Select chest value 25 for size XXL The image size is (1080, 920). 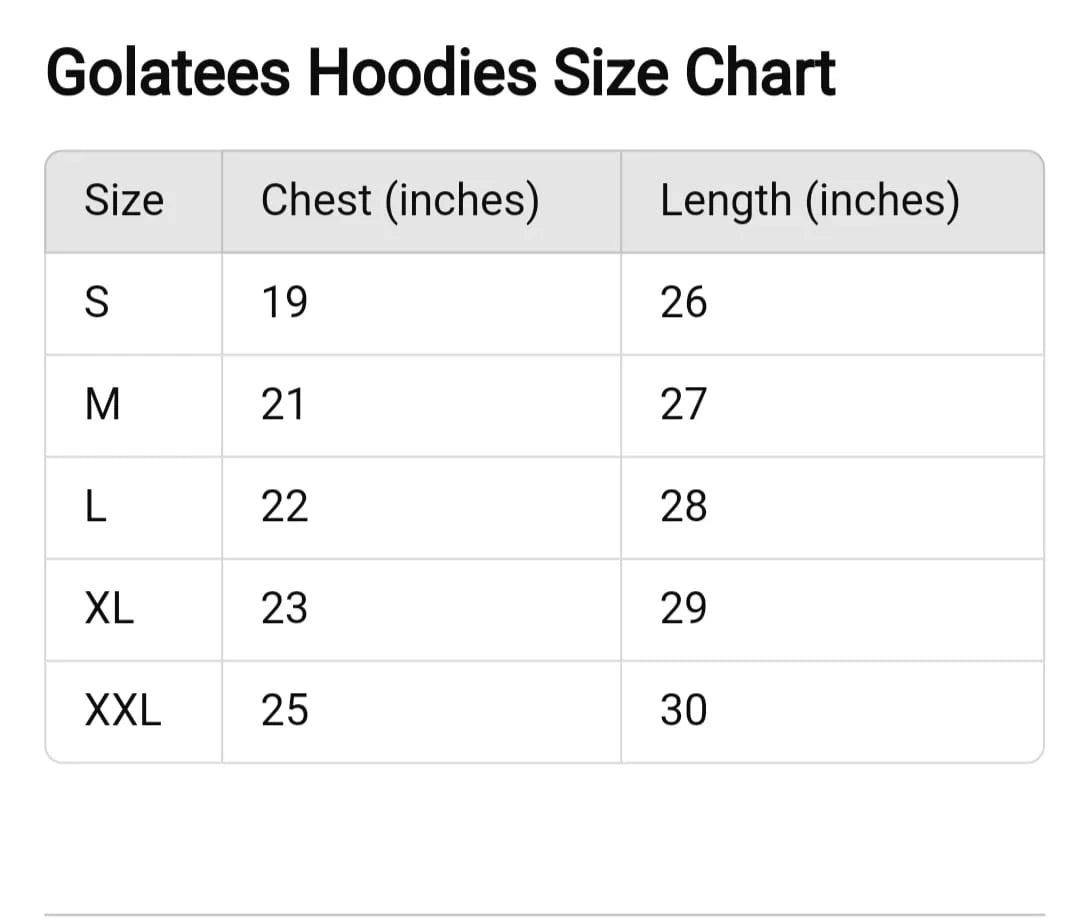pyautogui.click(x=284, y=711)
